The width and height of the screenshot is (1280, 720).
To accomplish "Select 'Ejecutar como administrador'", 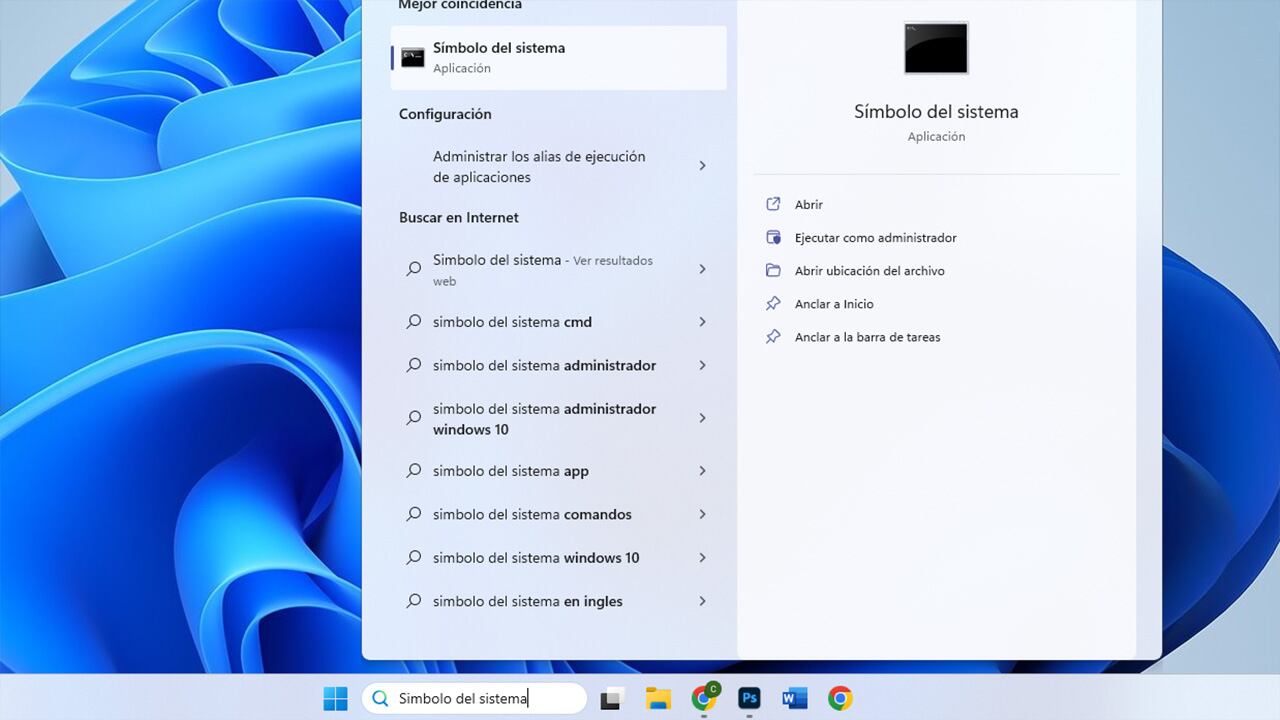I will coord(875,237).
